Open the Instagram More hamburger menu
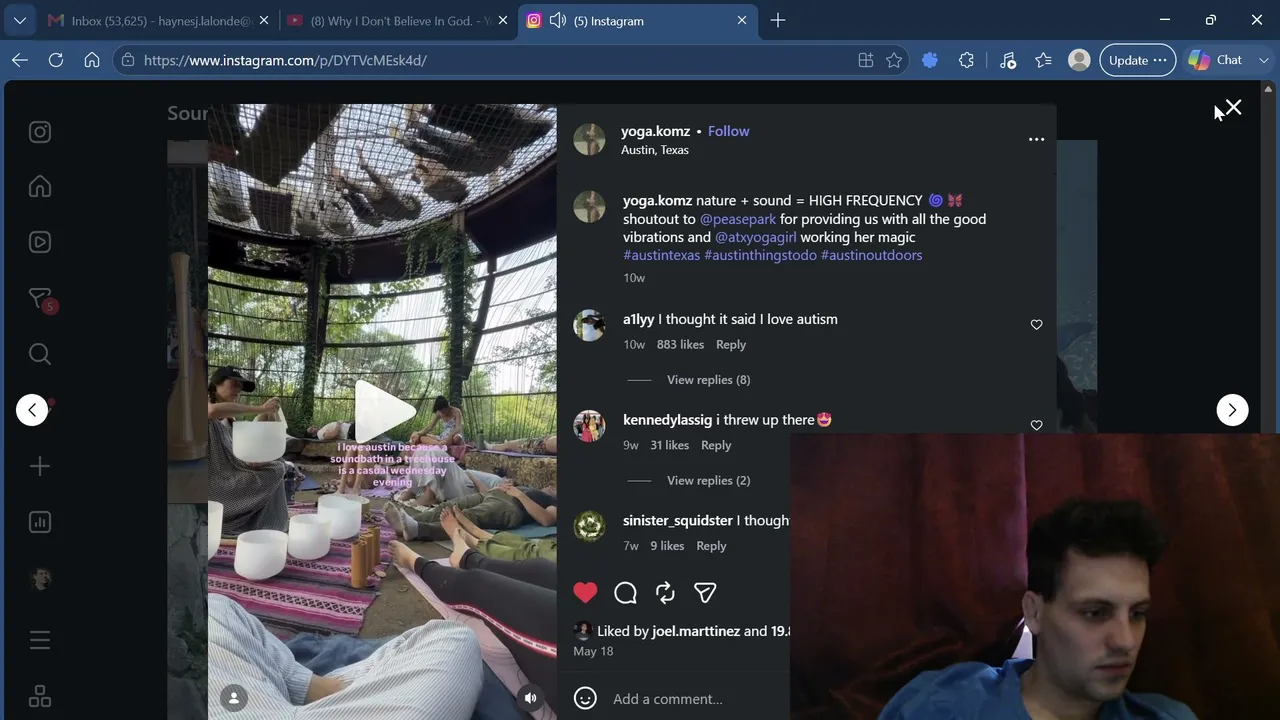Screen dimensions: 1280x720 (40, 640)
